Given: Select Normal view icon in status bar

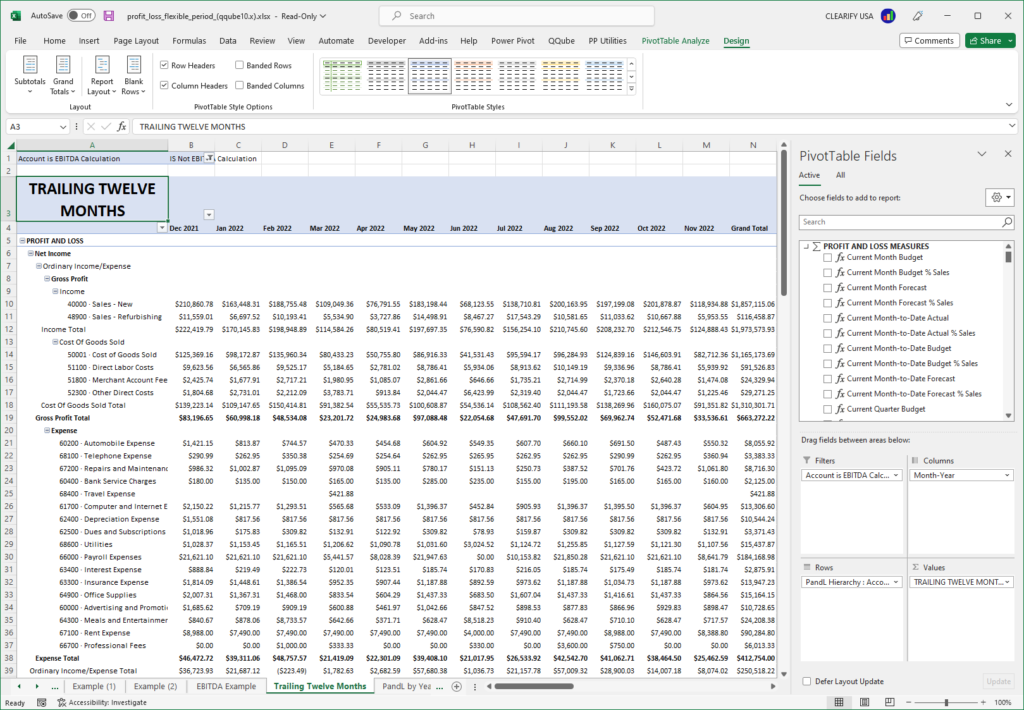Looking at the screenshot, I should (x=837, y=700).
